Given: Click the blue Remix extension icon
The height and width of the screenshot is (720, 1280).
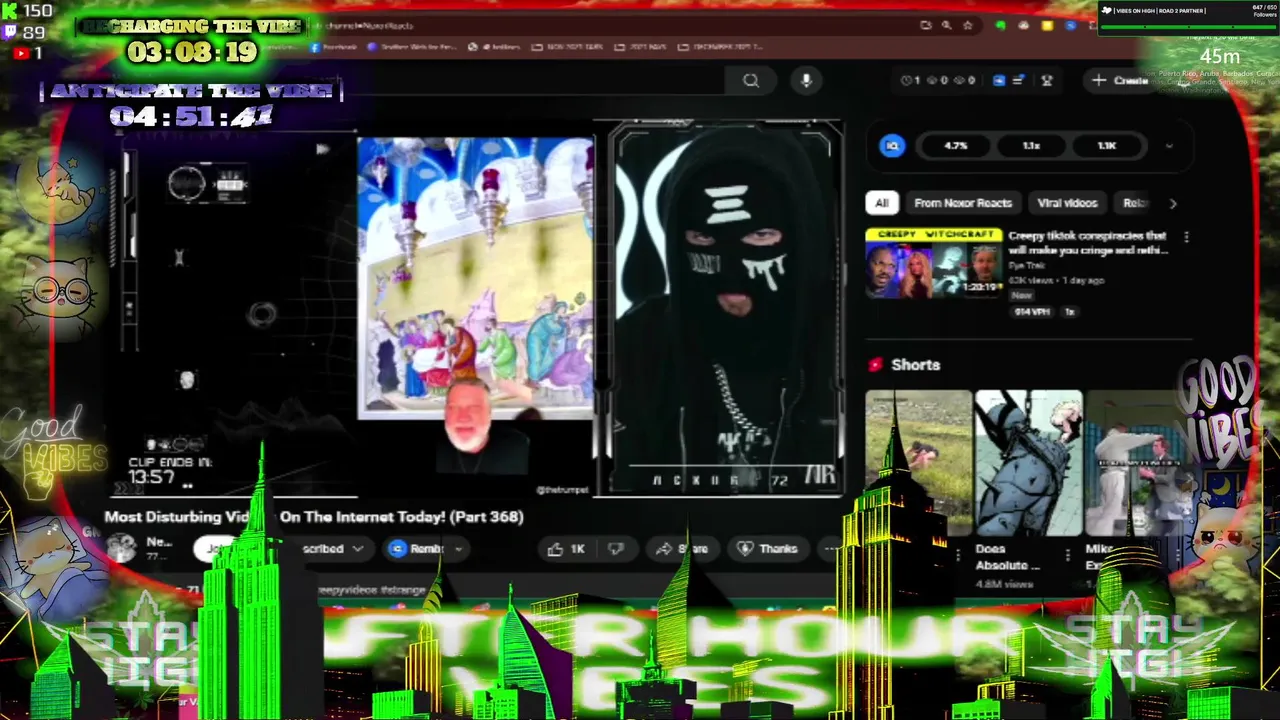Looking at the screenshot, I should [398, 548].
